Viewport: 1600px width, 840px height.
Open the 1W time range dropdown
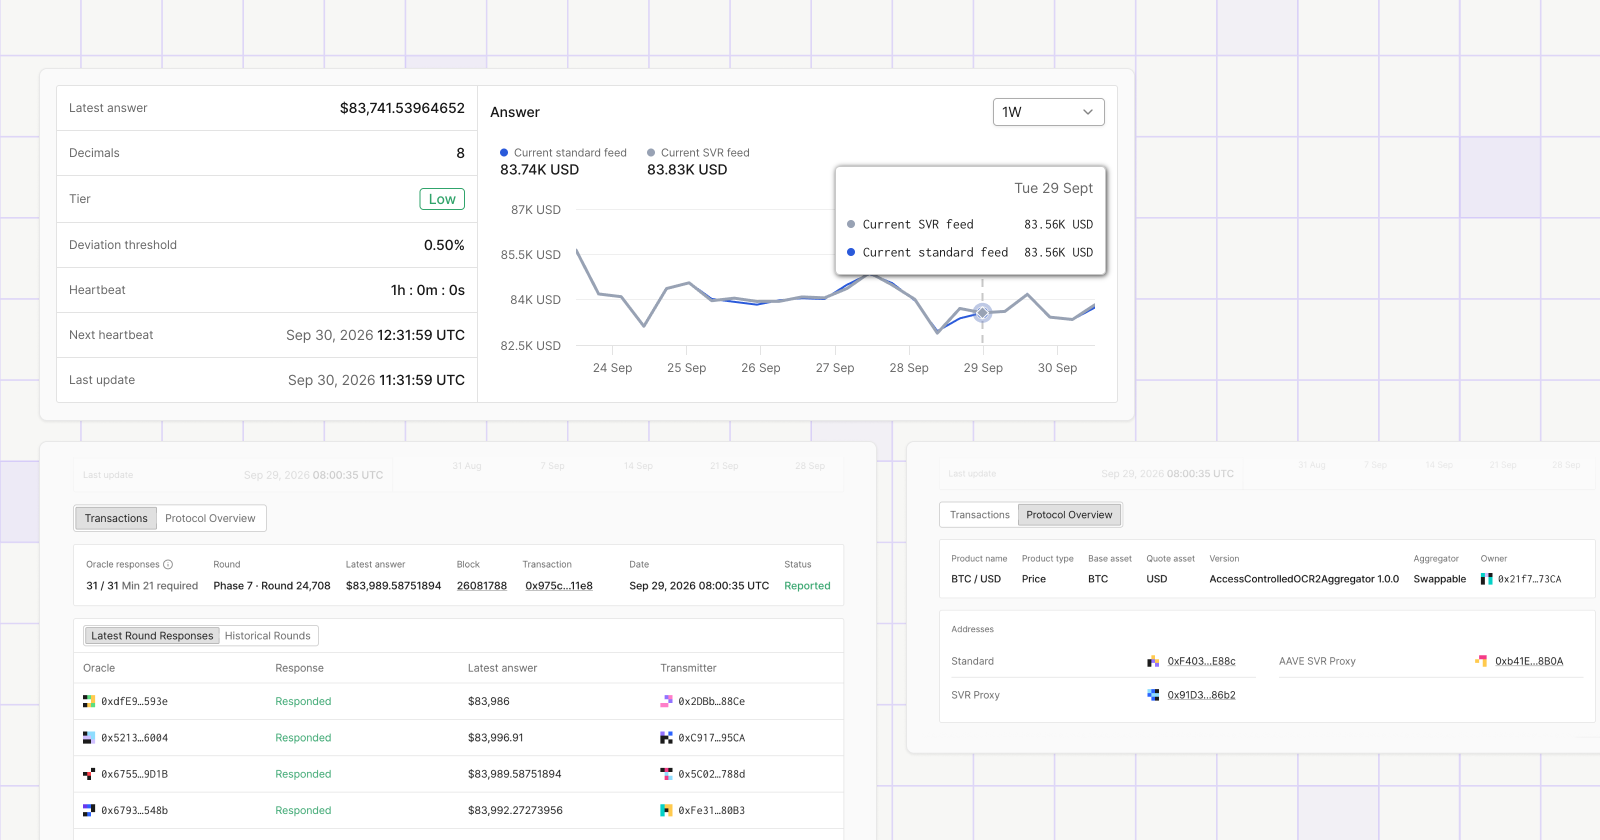click(1048, 112)
